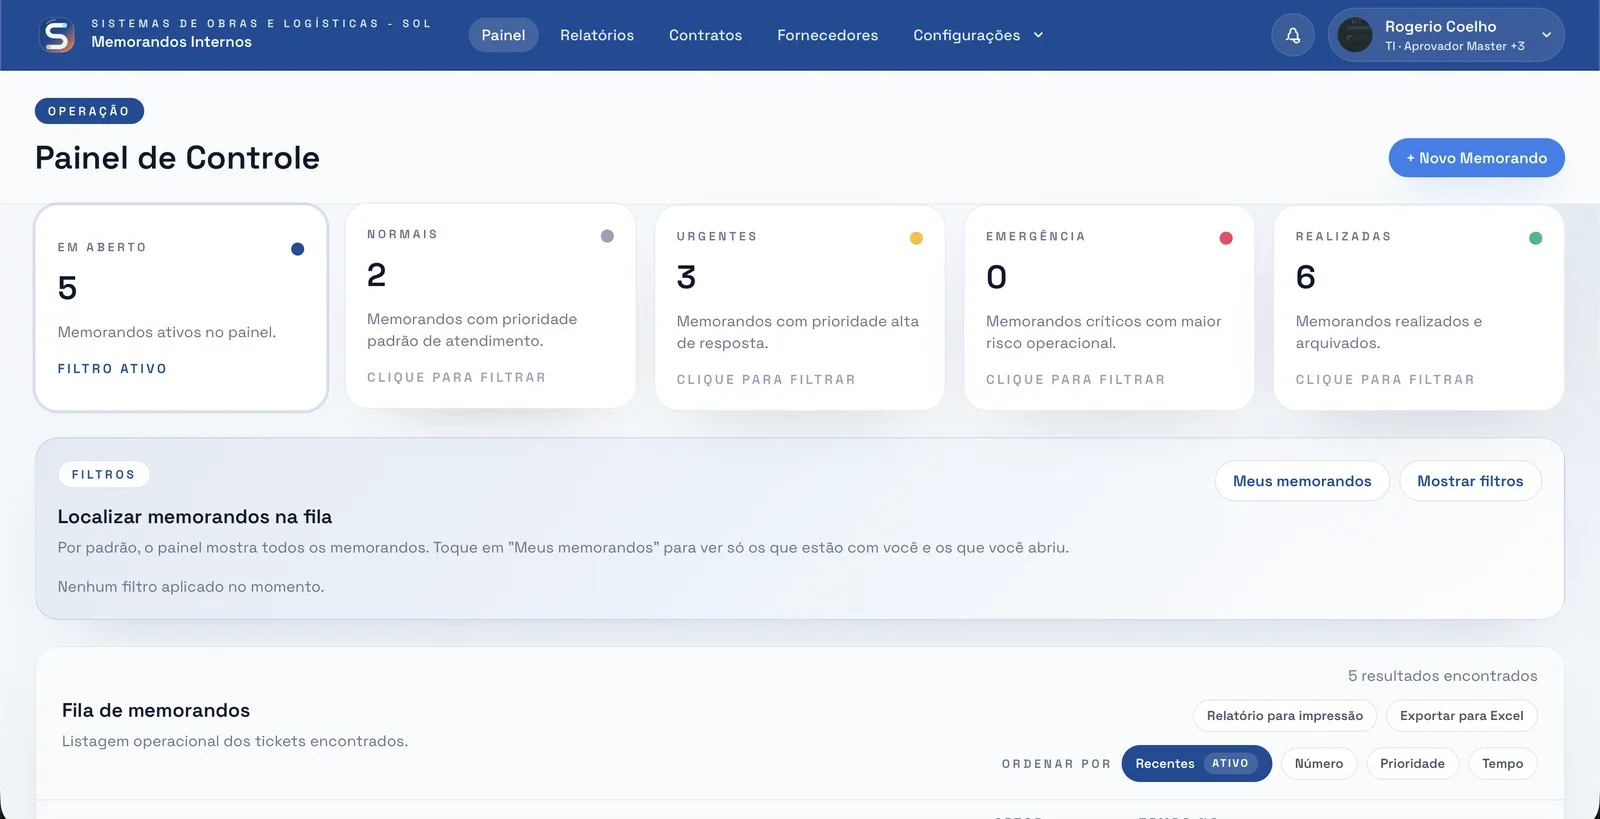Create a new memo with Novo Memorando

1476,158
